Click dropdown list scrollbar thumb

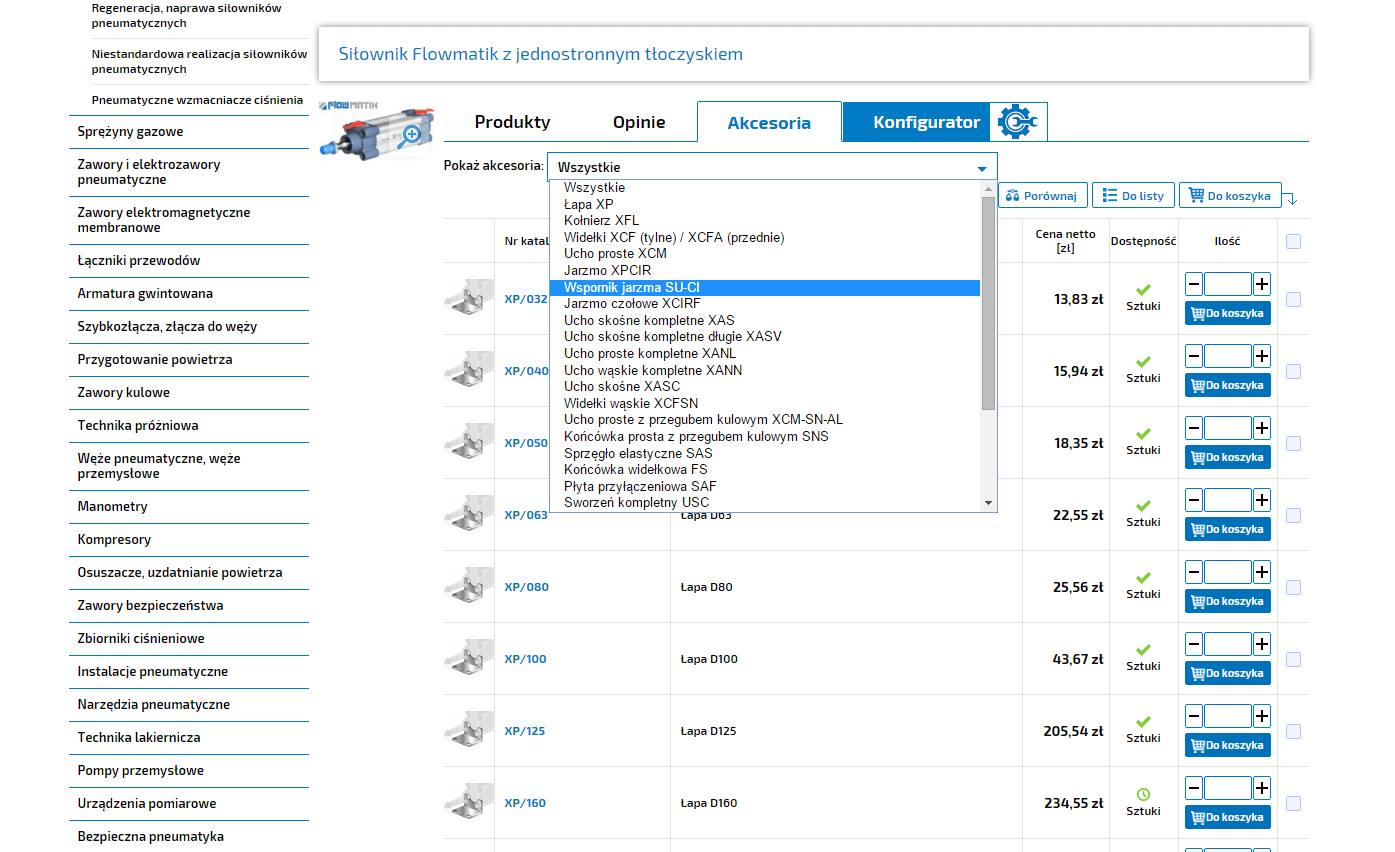pyautogui.click(x=988, y=303)
